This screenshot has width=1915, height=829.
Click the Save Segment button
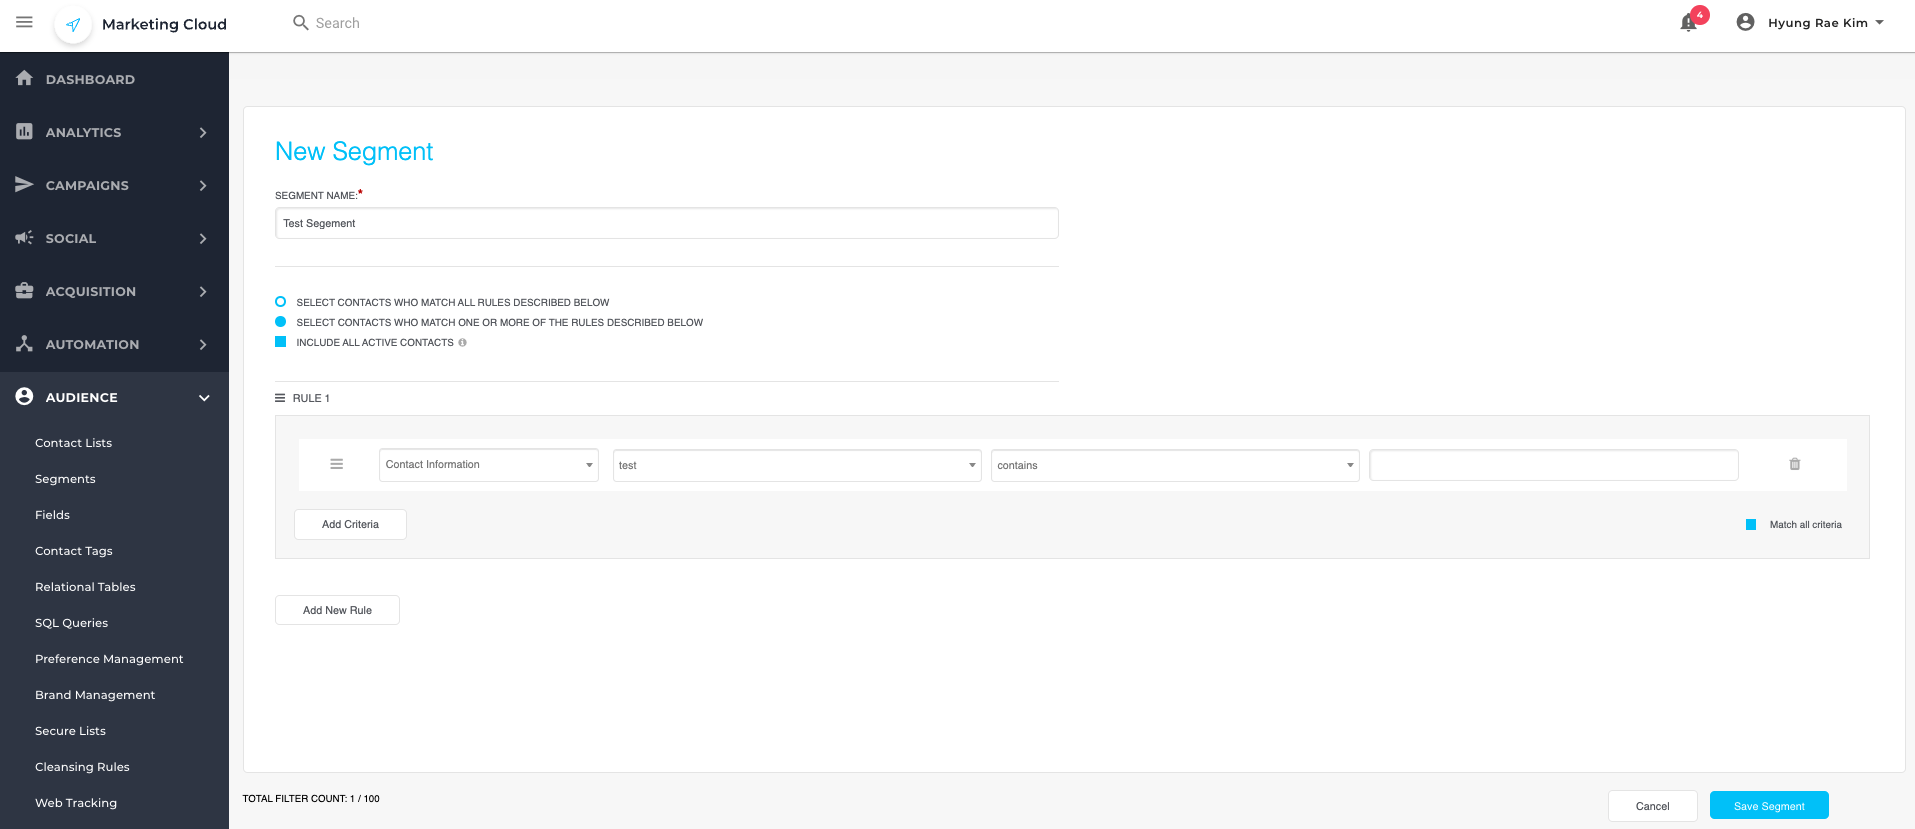tap(1768, 806)
